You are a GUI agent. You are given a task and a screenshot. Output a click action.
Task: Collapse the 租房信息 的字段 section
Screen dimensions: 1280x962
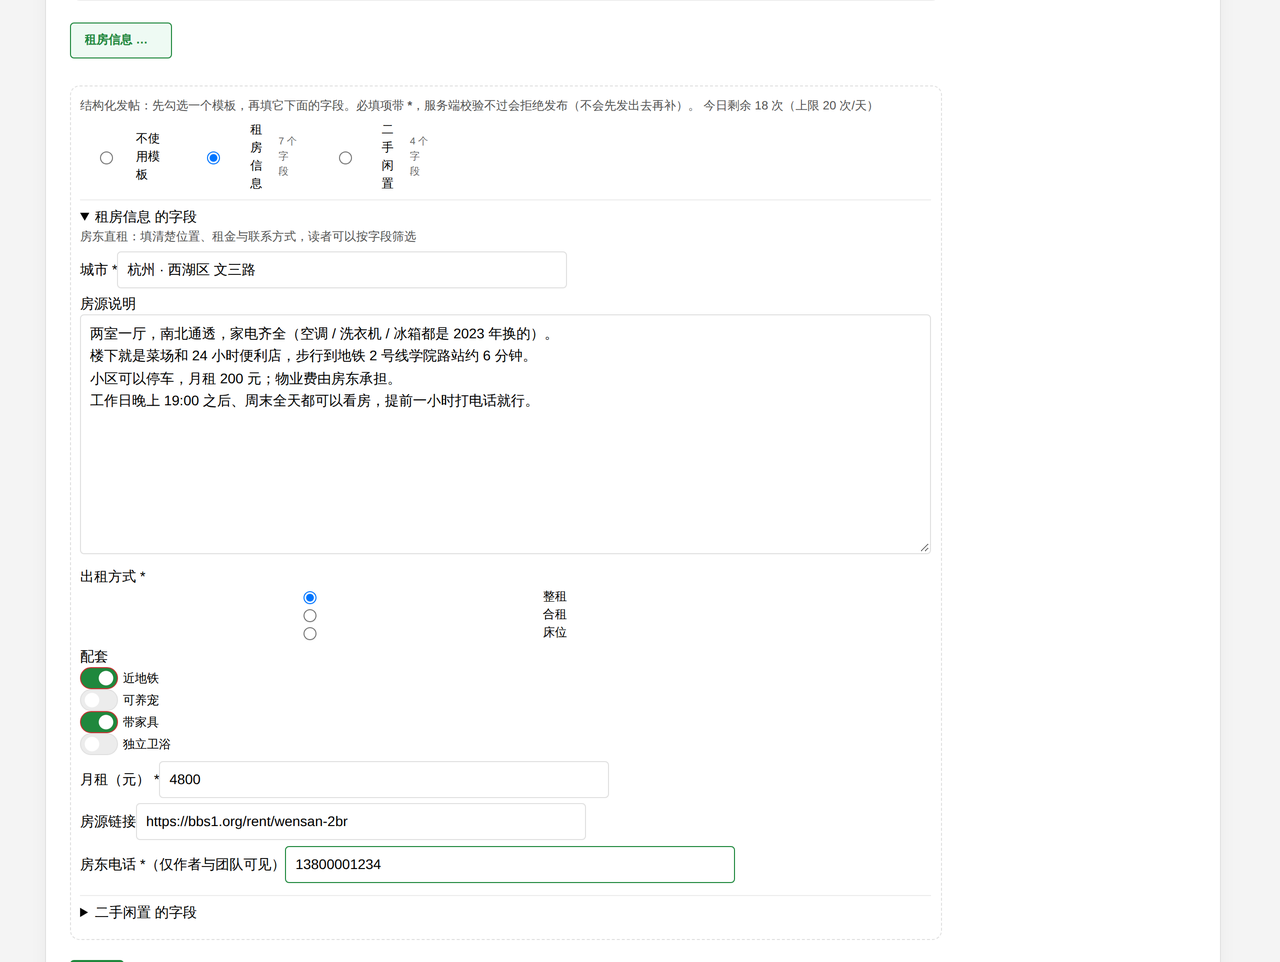coord(138,217)
